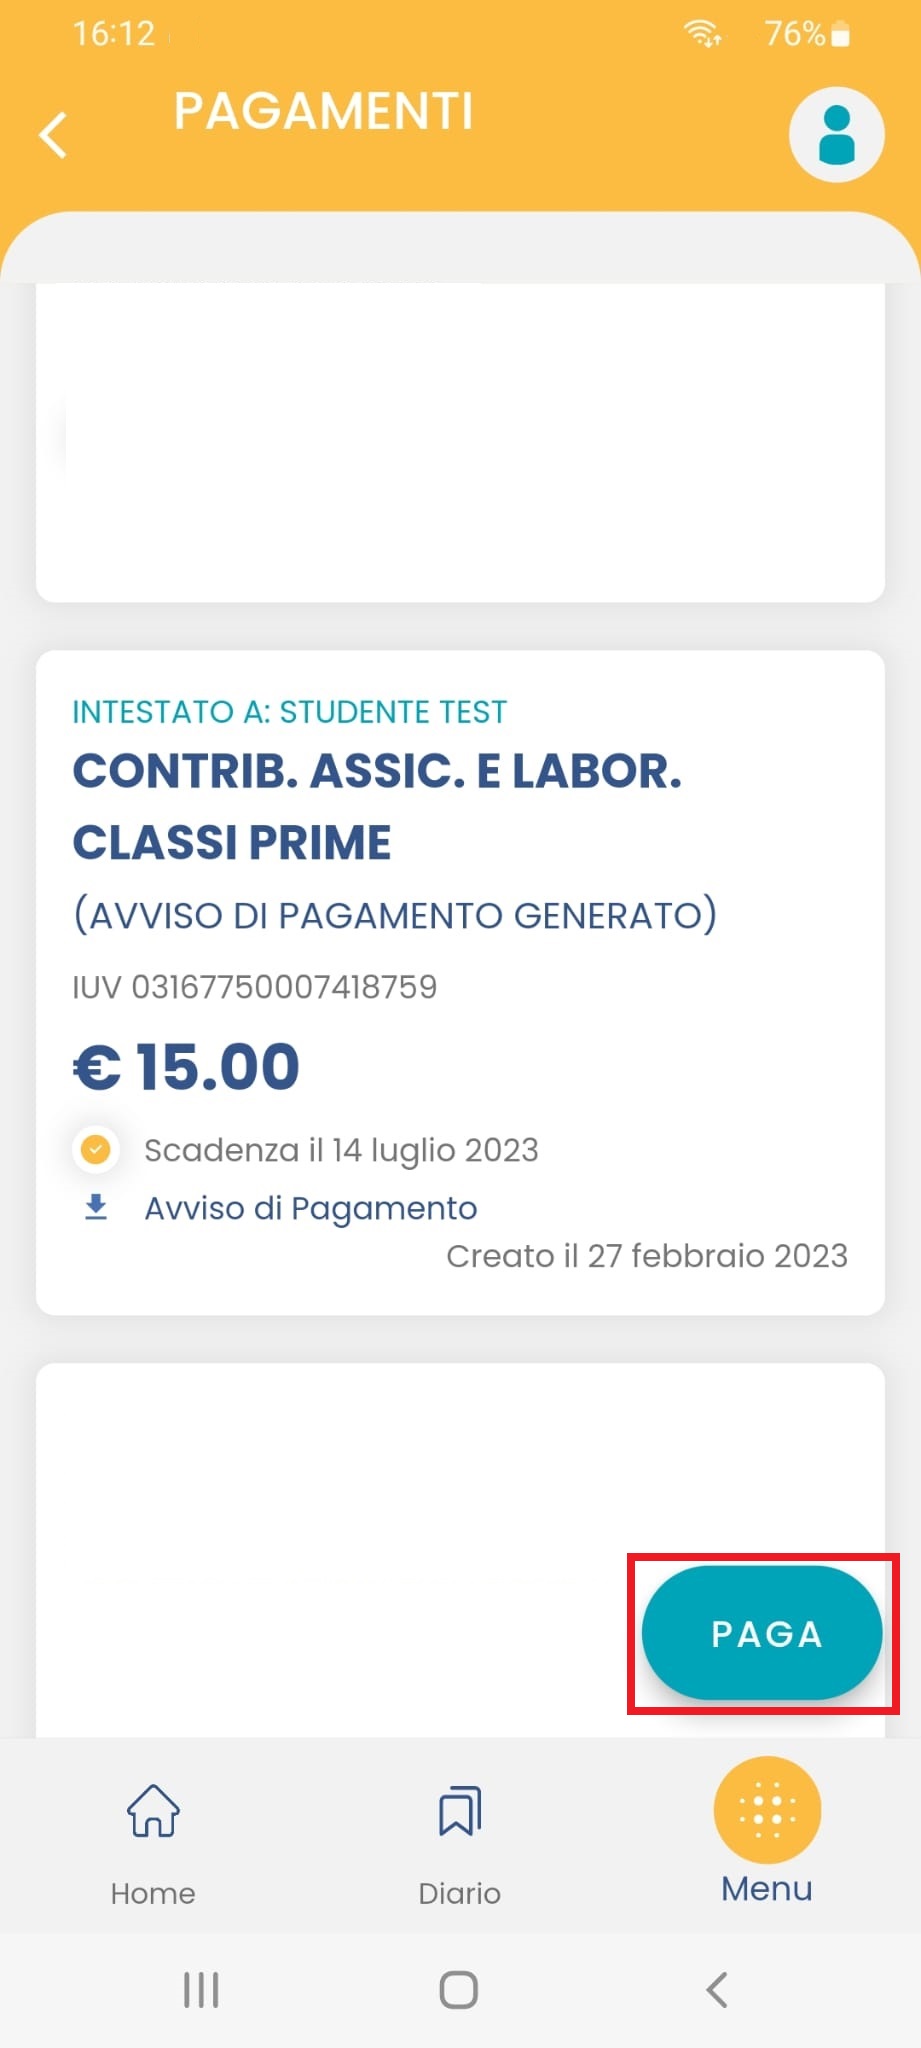The width and height of the screenshot is (921, 2048).
Task: Tap the Contrib. Assic. e Labor. payment title
Action: click(x=377, y=806)
